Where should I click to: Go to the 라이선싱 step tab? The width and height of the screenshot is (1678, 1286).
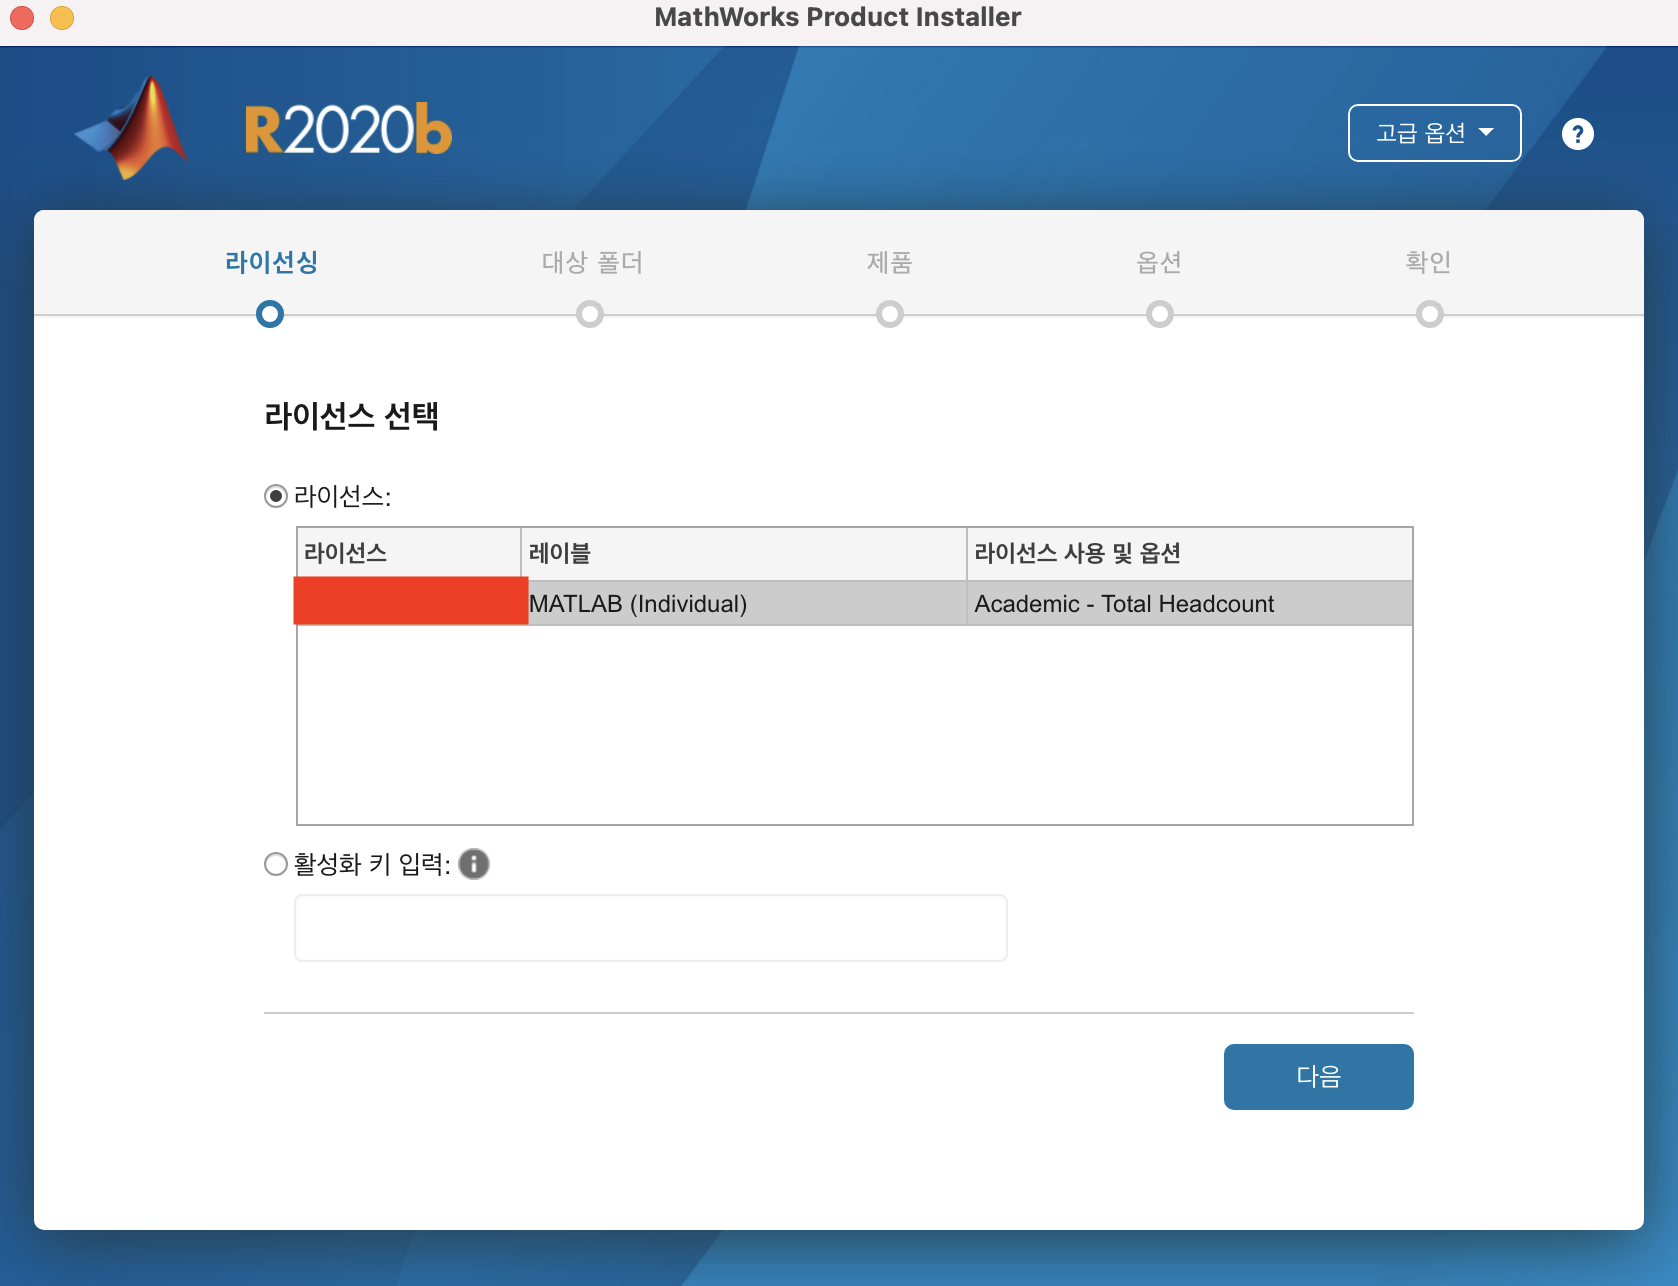click(271, 262)
